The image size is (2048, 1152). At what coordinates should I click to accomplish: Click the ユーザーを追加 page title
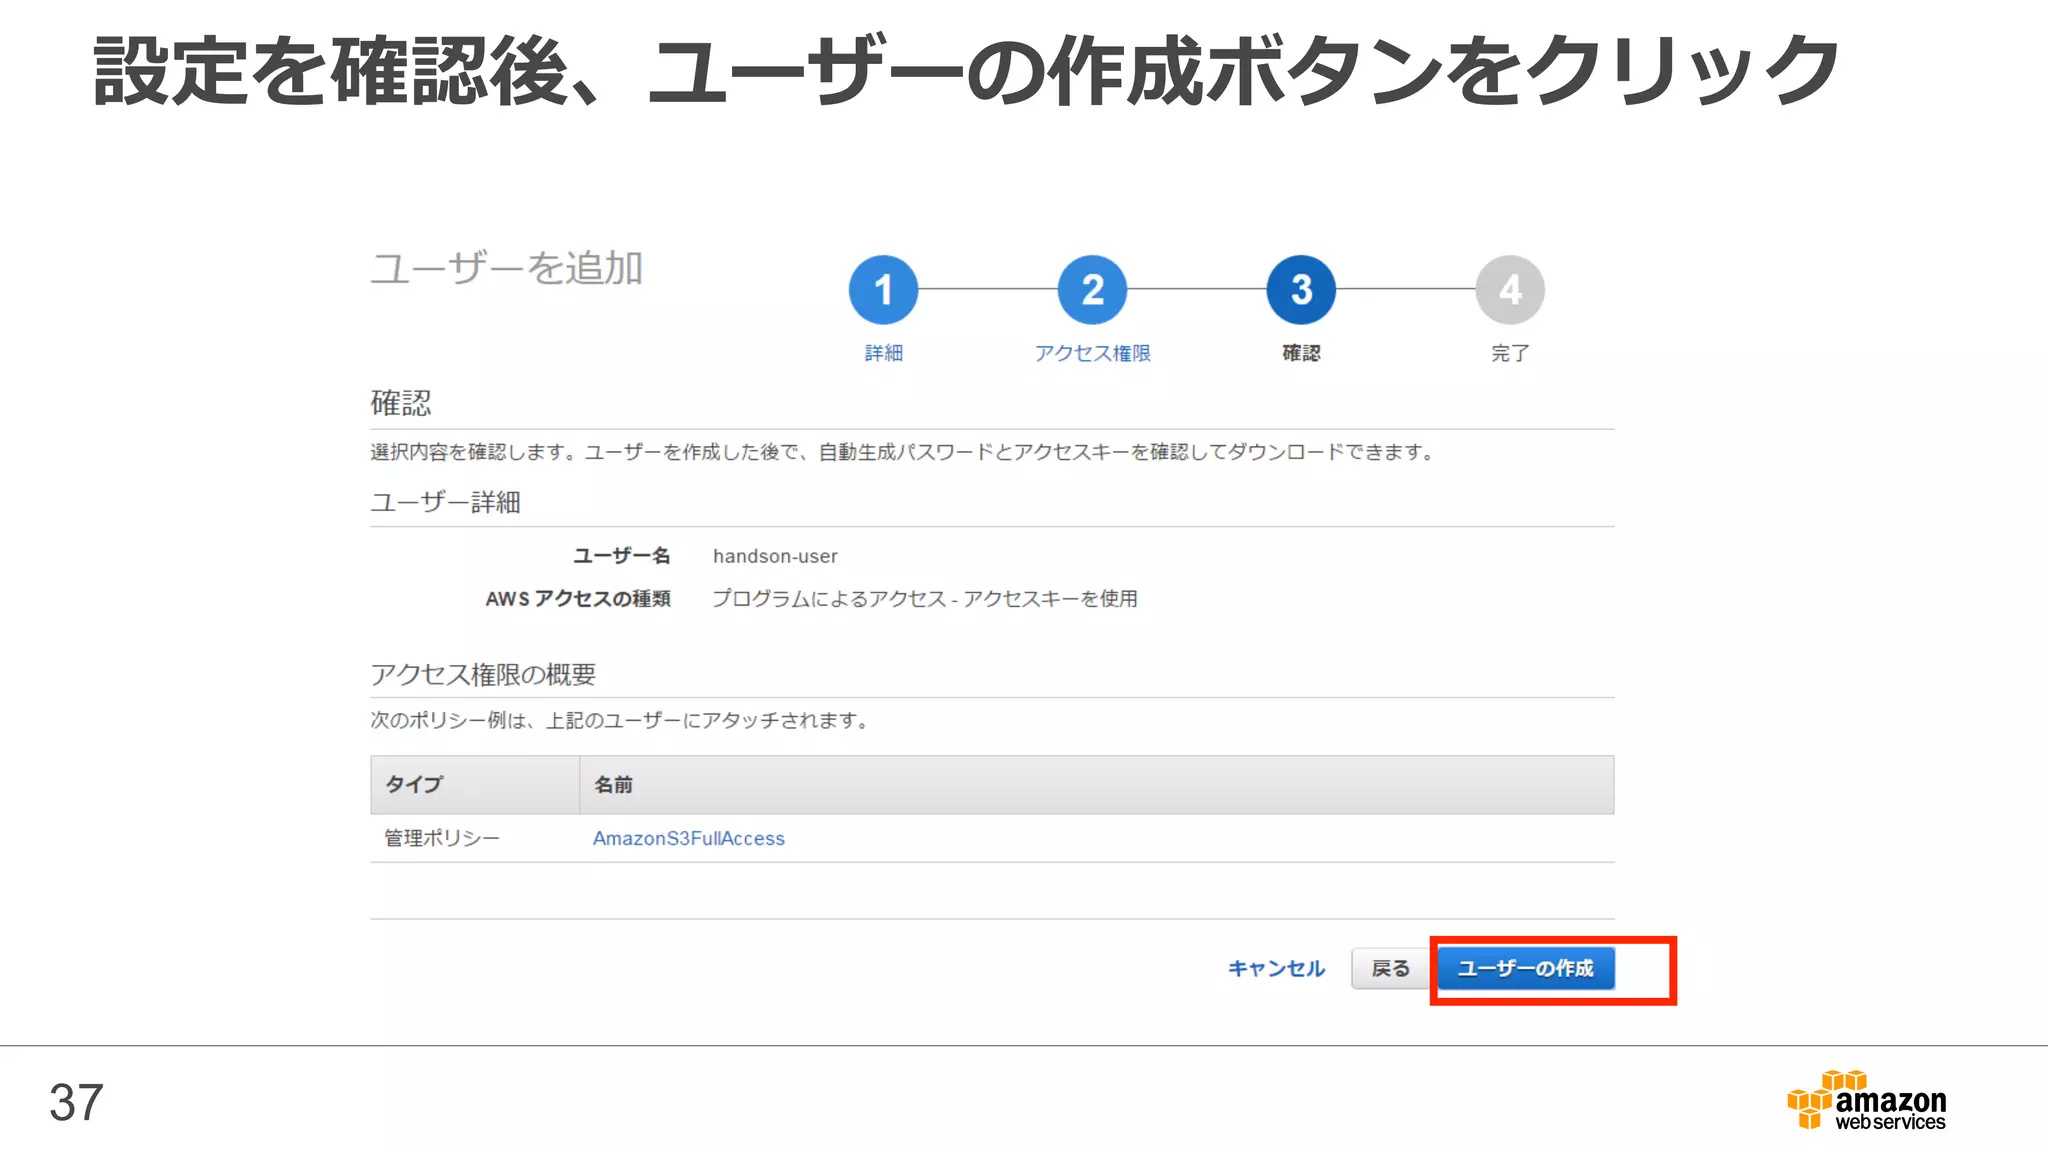click(x=506, y=268)
